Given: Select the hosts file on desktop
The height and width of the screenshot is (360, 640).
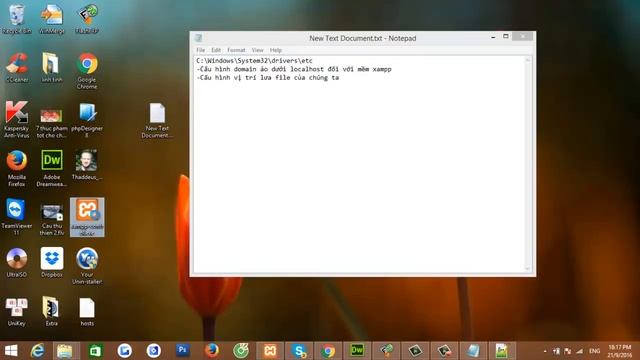Looking at the screenshot, I should point(87,311).
